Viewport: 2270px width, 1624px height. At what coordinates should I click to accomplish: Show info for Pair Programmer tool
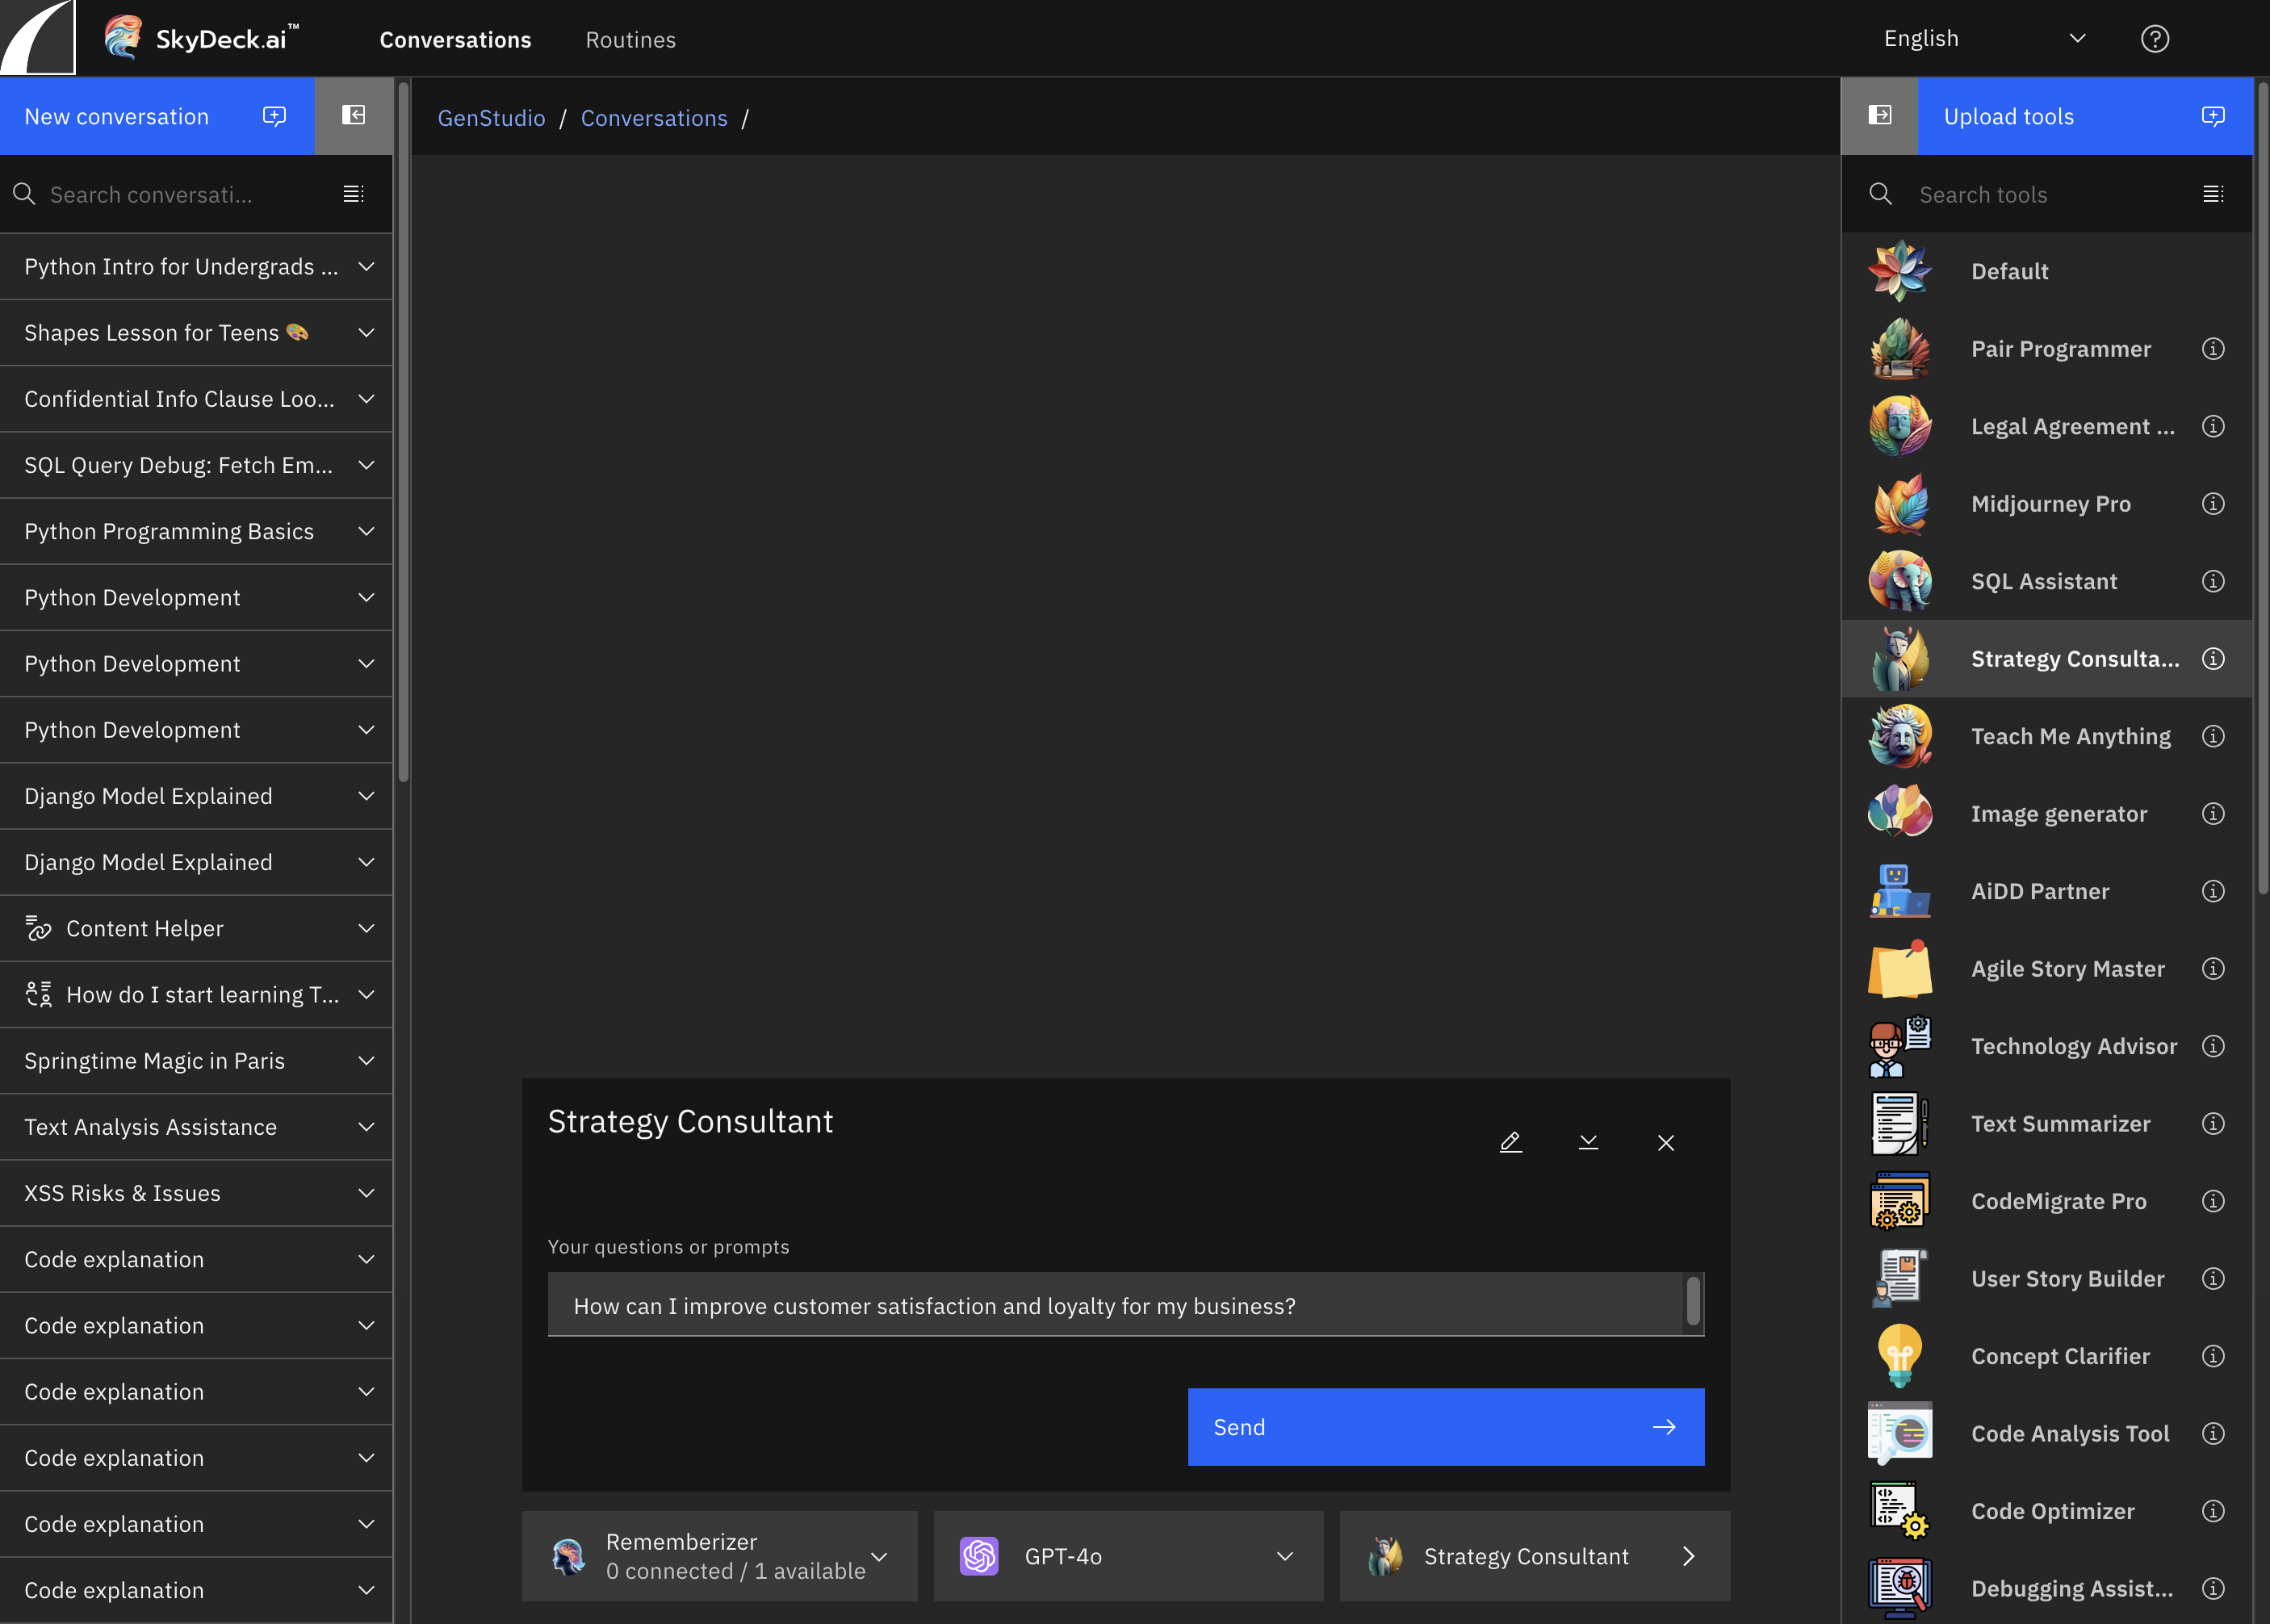point(2213,349)
